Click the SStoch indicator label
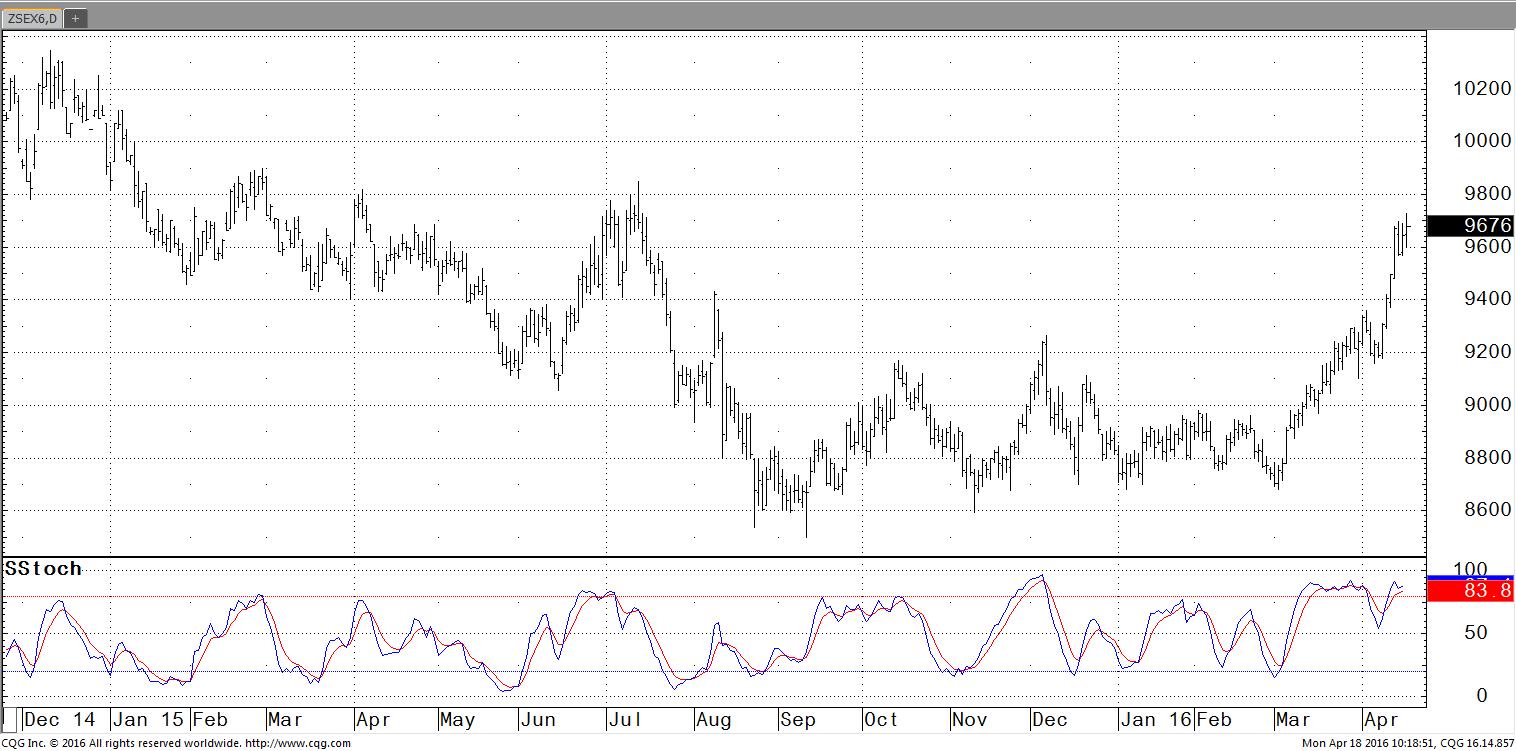 click(43, 569)
